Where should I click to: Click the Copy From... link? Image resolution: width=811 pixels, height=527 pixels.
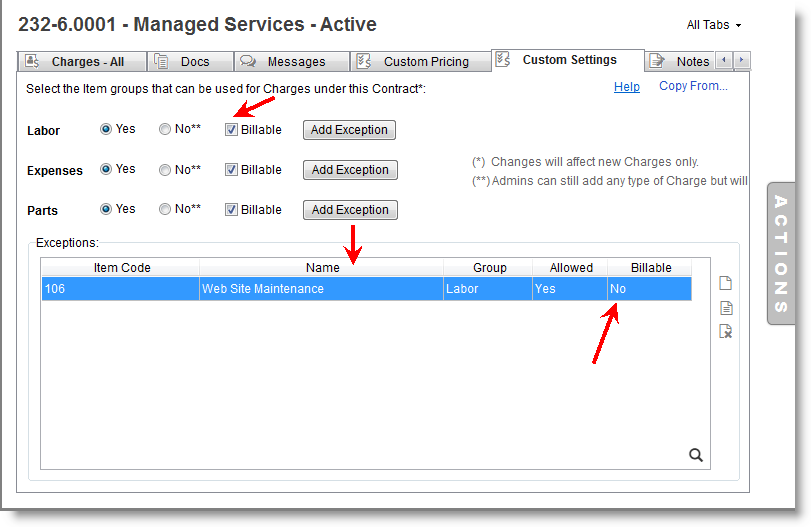pyautogui.click(x=693, y=87)
